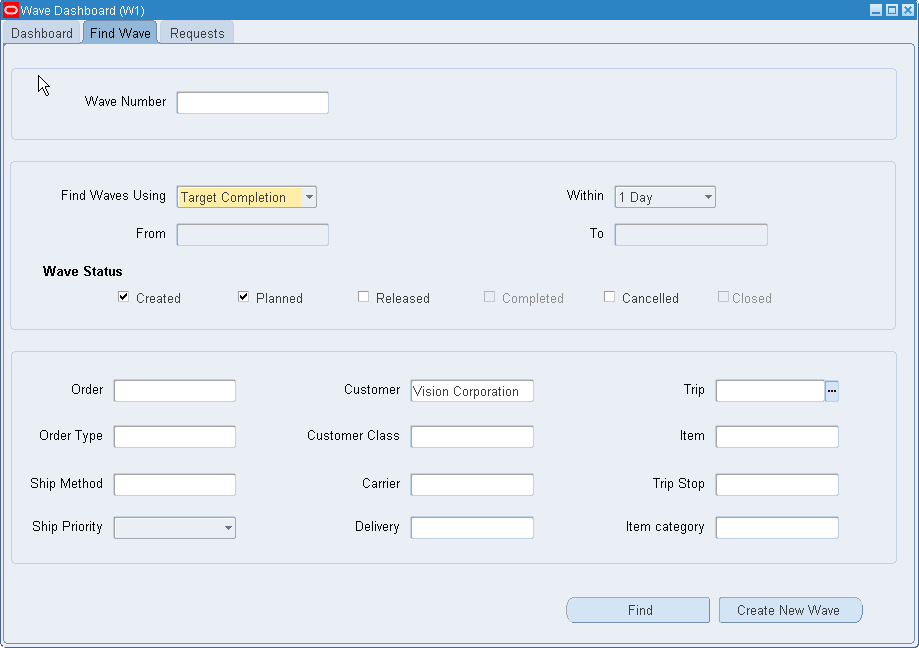Image resolution: width=919 pixels, height=648 pixels.
Task: Close the Wave Dashboard window
Action: [x=907, y=10]
